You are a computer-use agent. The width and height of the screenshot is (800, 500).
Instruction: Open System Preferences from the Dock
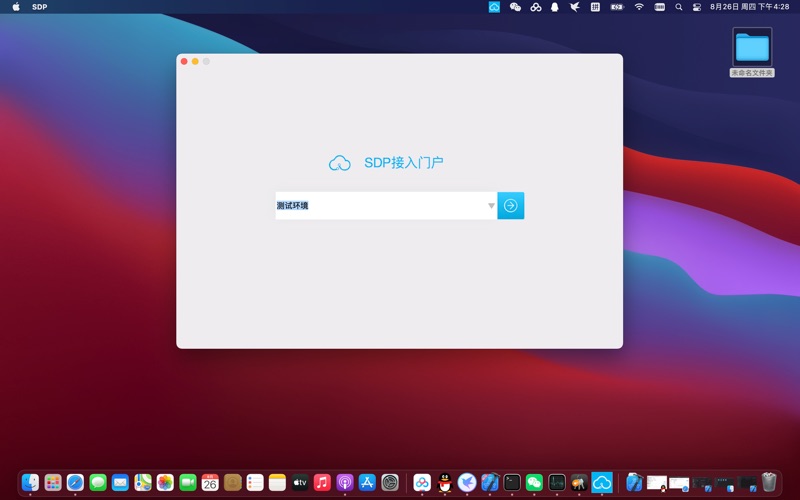(389, 482)
